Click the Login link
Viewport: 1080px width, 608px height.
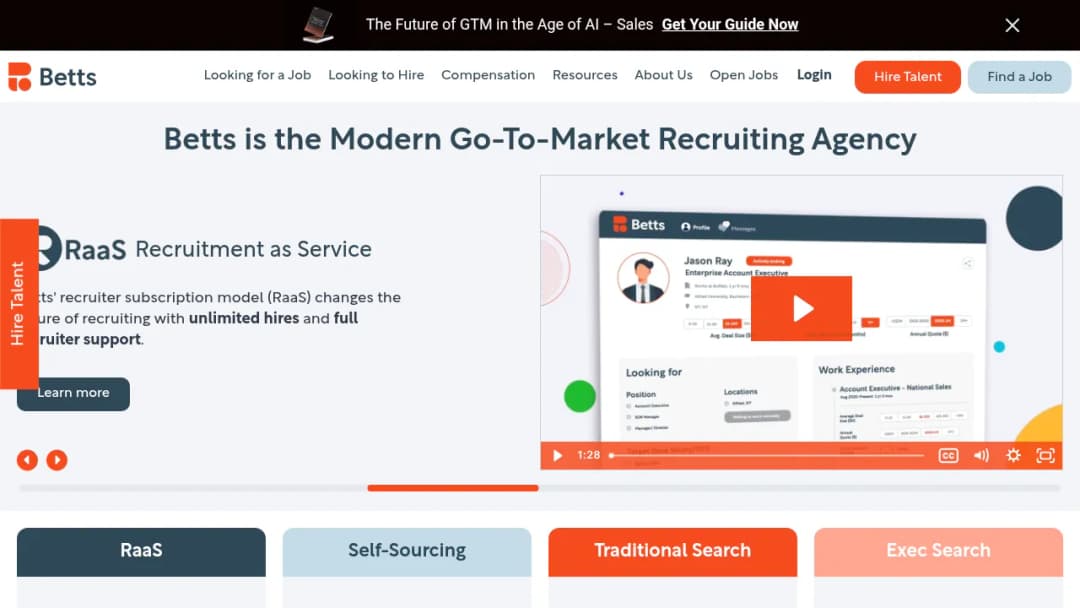[814, 75]
